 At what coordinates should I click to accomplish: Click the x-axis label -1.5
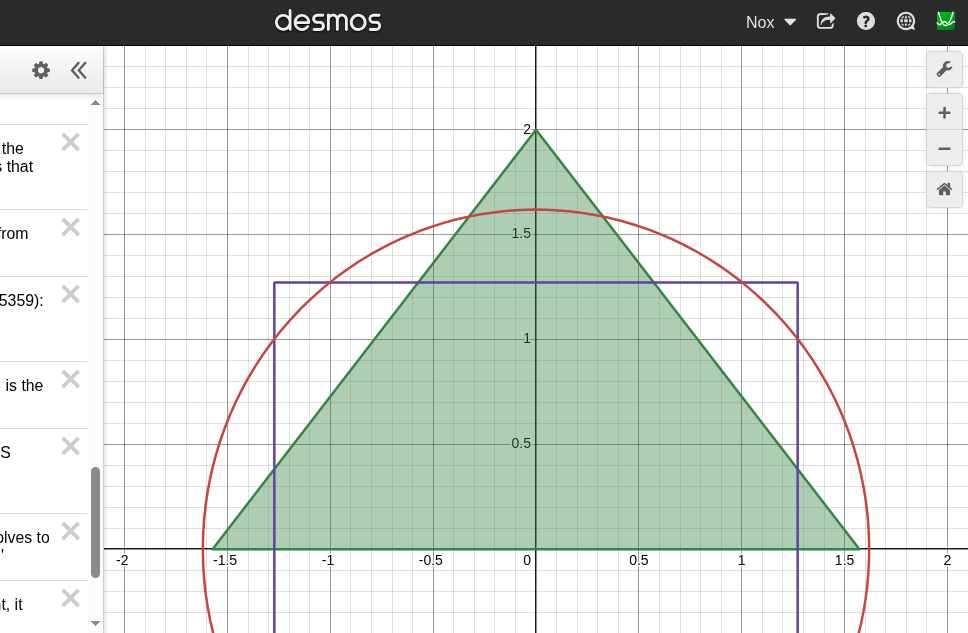point(225,561)
